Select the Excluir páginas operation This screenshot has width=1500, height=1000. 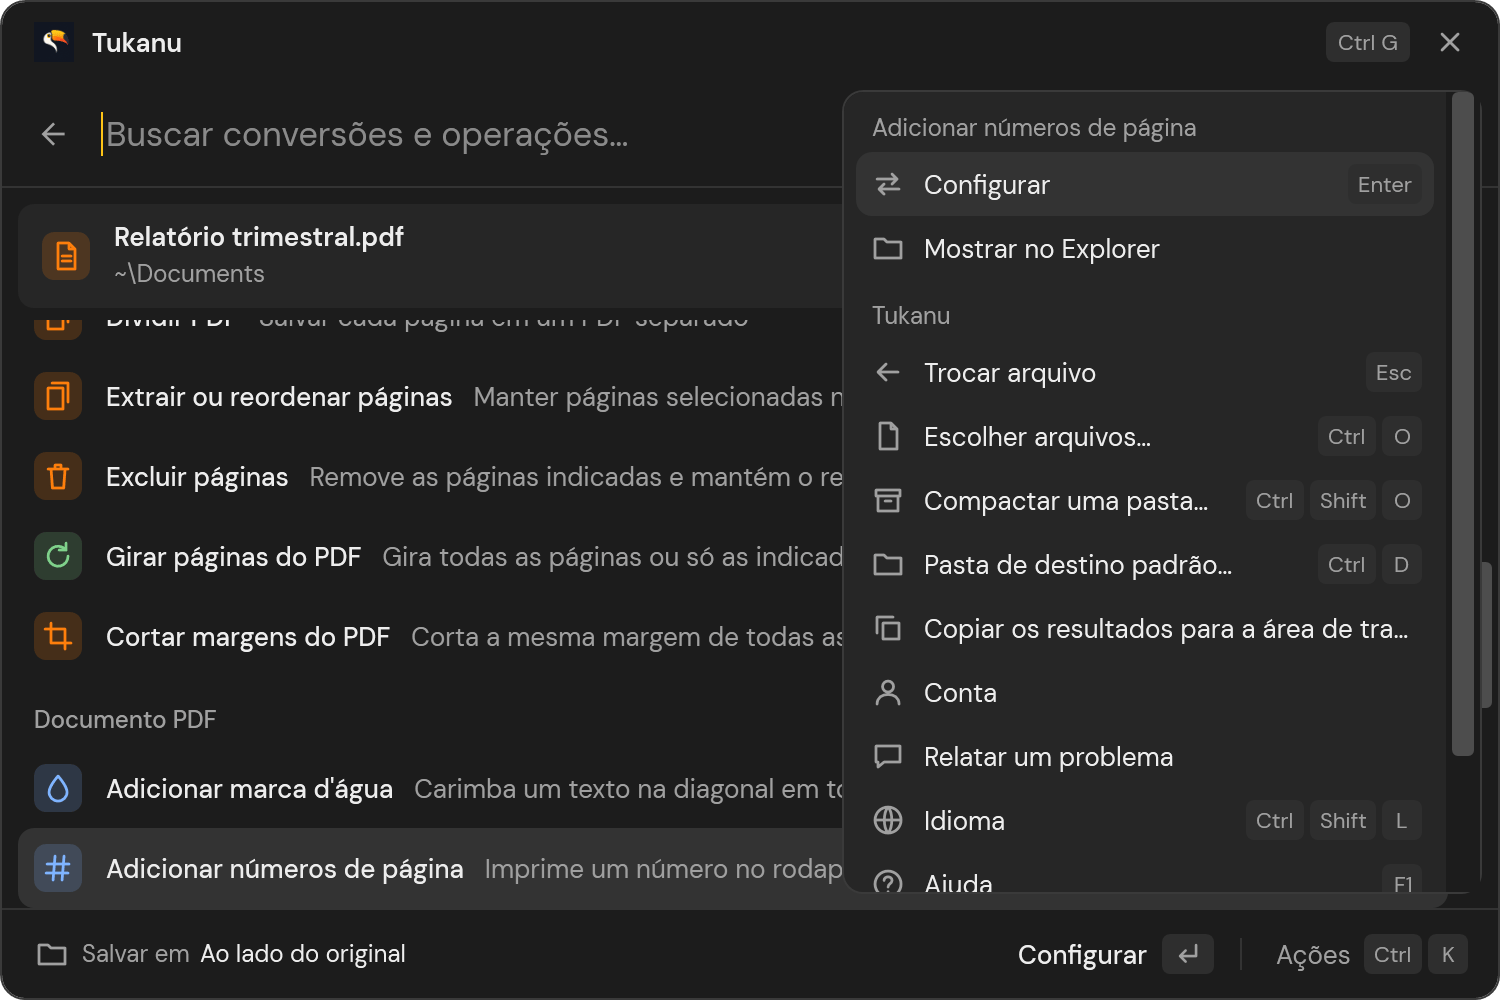pos(432,476)
